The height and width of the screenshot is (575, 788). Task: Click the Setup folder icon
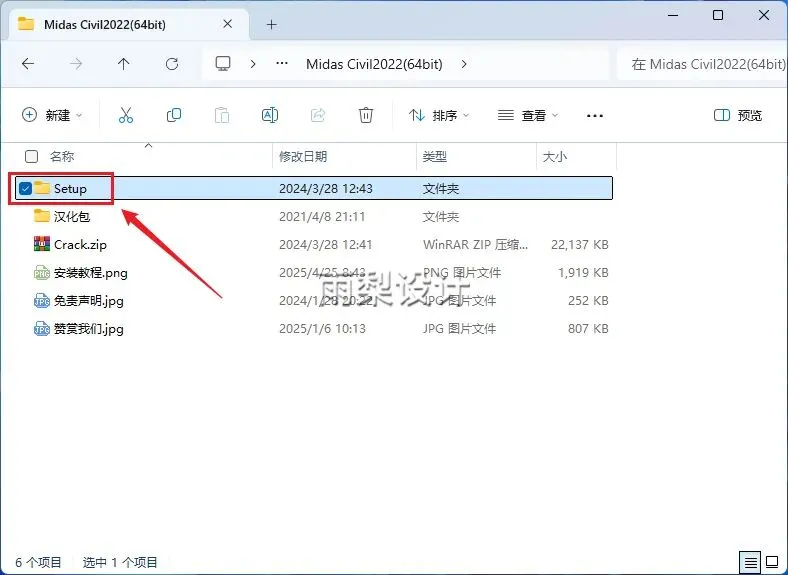42,188
